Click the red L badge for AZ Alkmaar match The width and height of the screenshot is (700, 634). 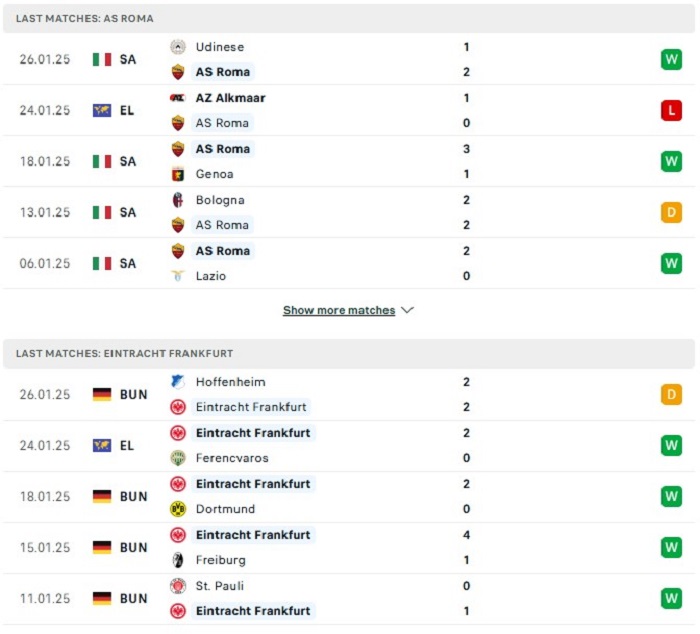pyautogui.click(x=671, y=110)
